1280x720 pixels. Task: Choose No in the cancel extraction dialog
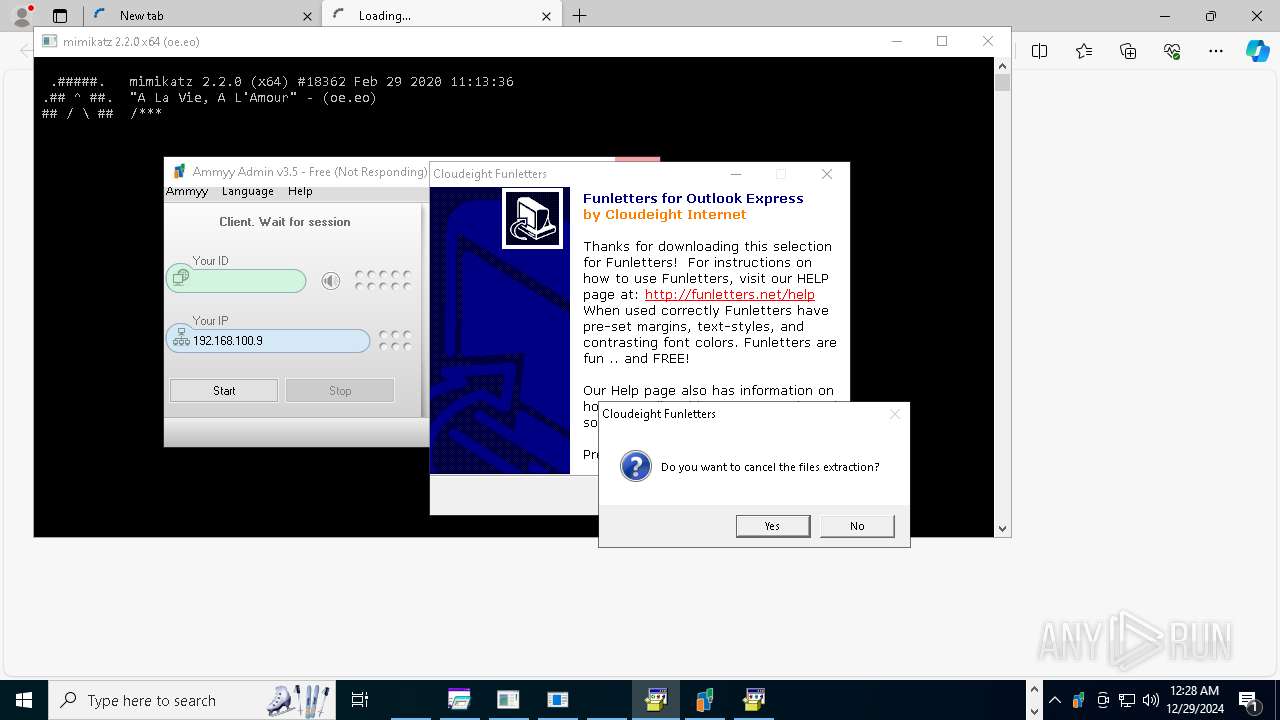coord(857,526)
